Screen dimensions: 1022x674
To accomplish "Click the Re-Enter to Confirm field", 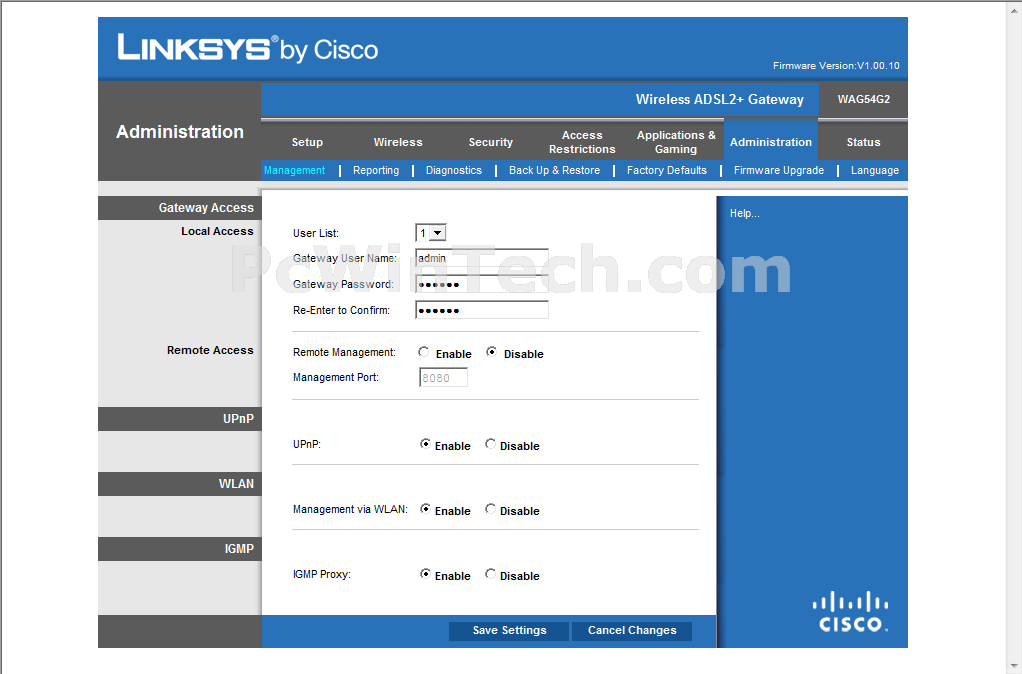I will [482, 310].
